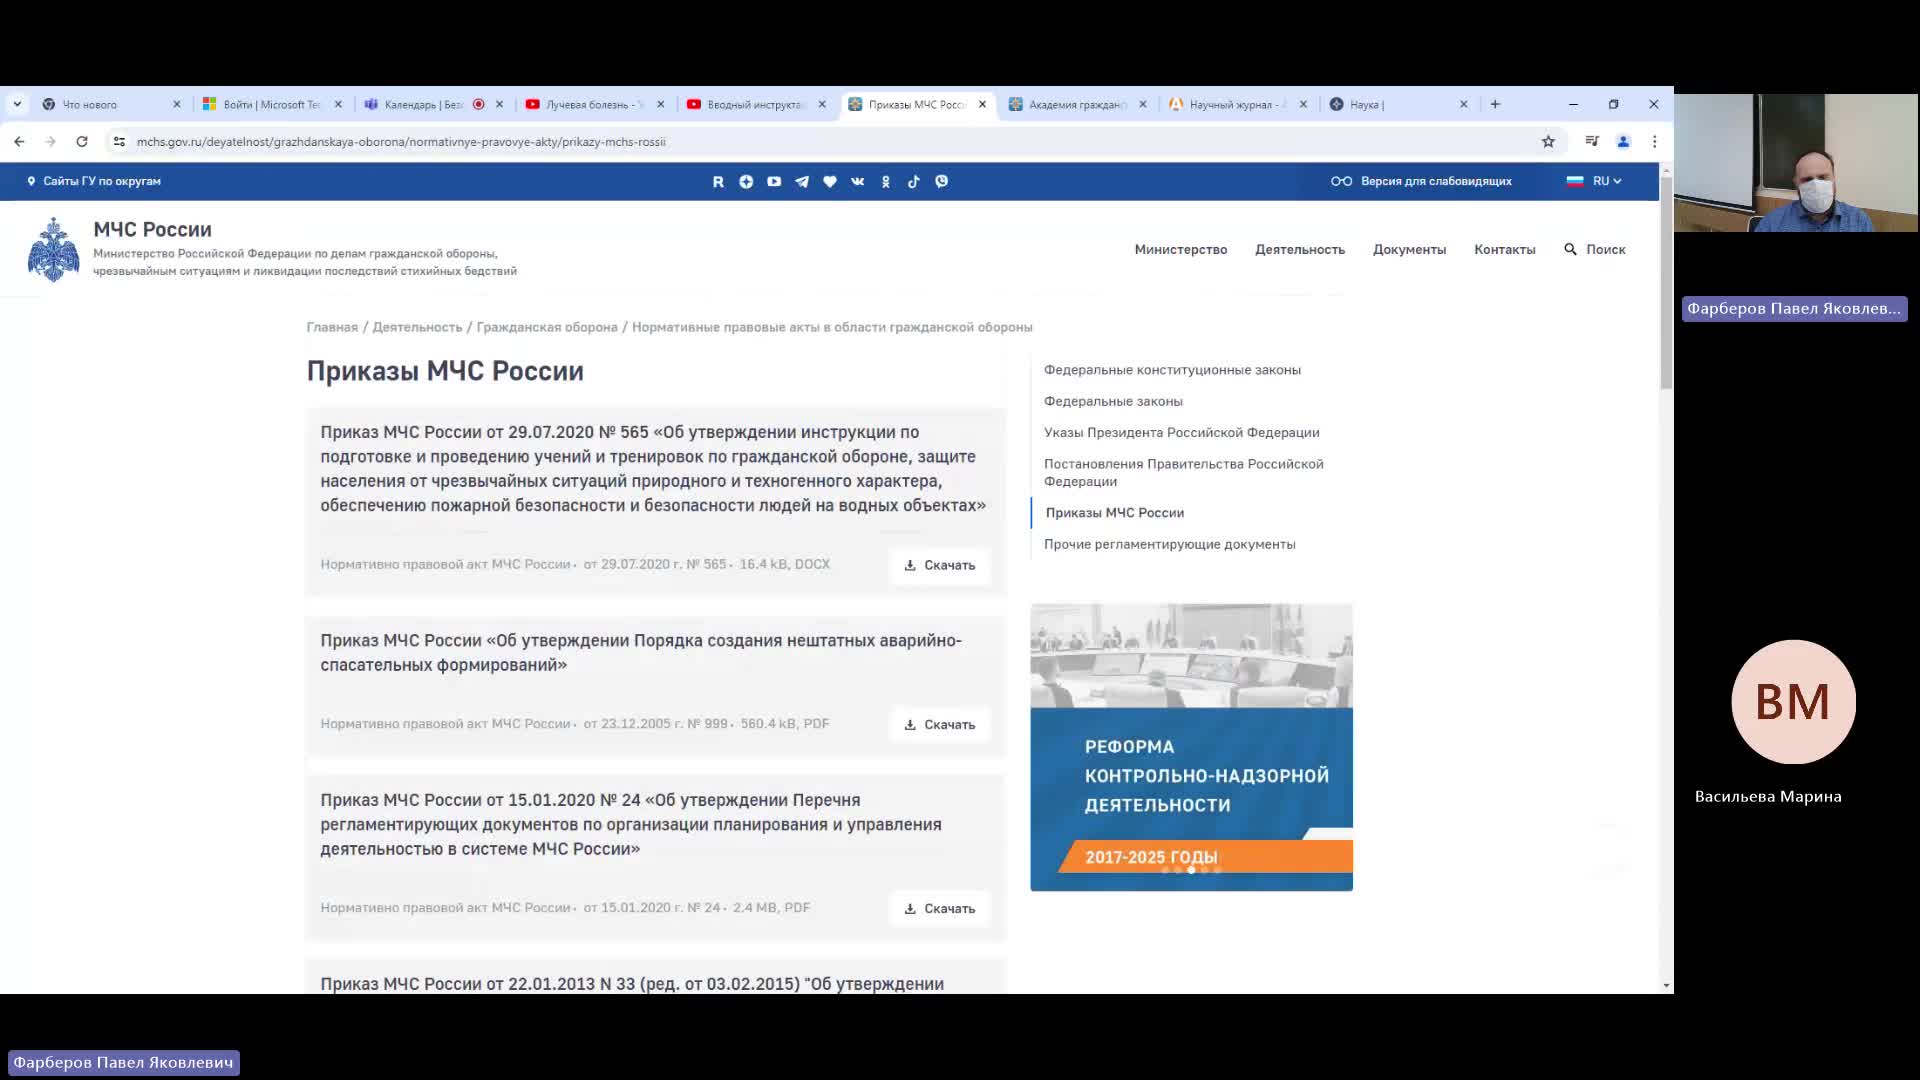
Task: Open order № 565 title text
Action: coord(653,468)
